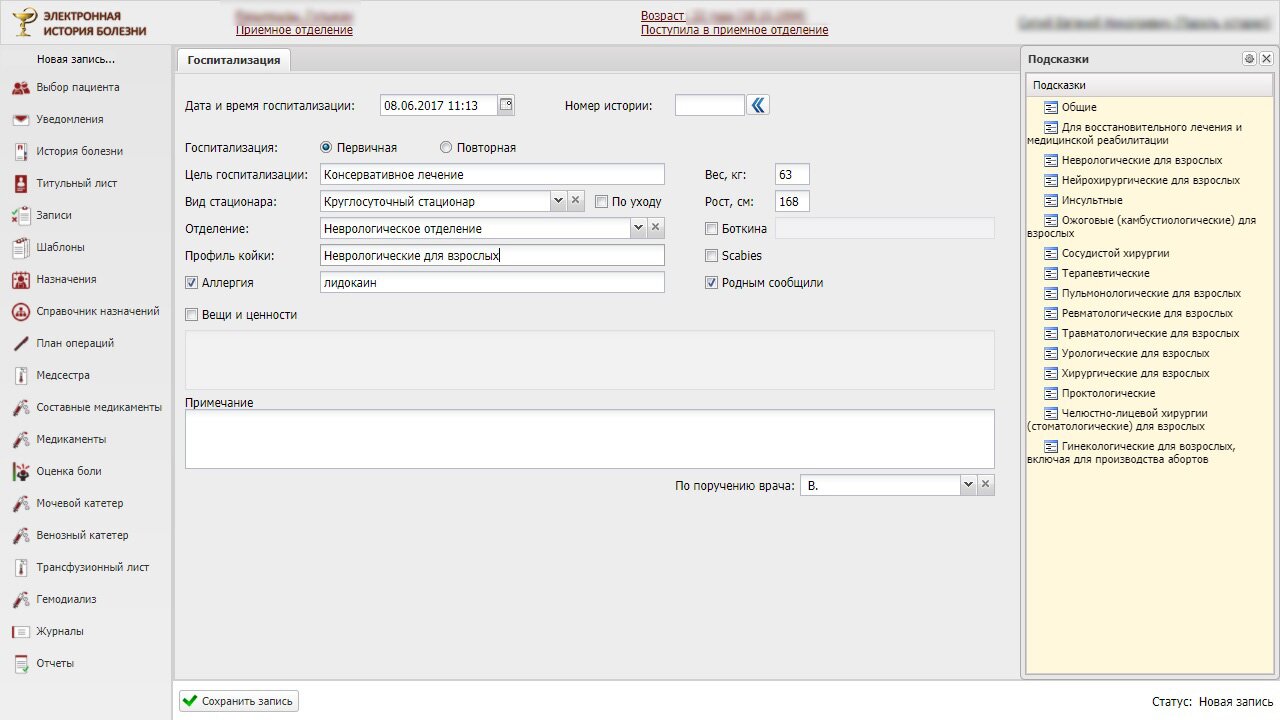Open the Выбор пациента sidebar icon
The width and height of the screenshot is (1280, 720).
[x=20, y=88]
